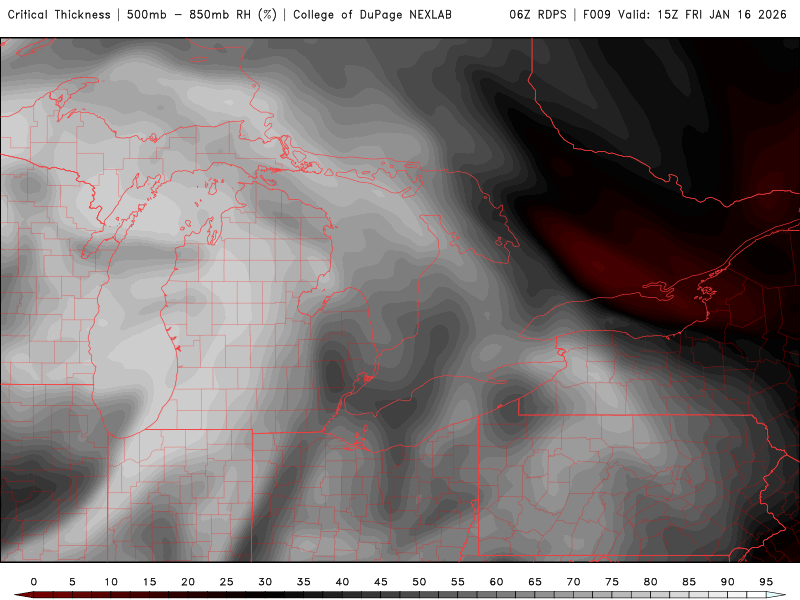Click the "College of DuPage NEXLAB" text
This screenshot has height=600, width=800.
coord(372,15)
